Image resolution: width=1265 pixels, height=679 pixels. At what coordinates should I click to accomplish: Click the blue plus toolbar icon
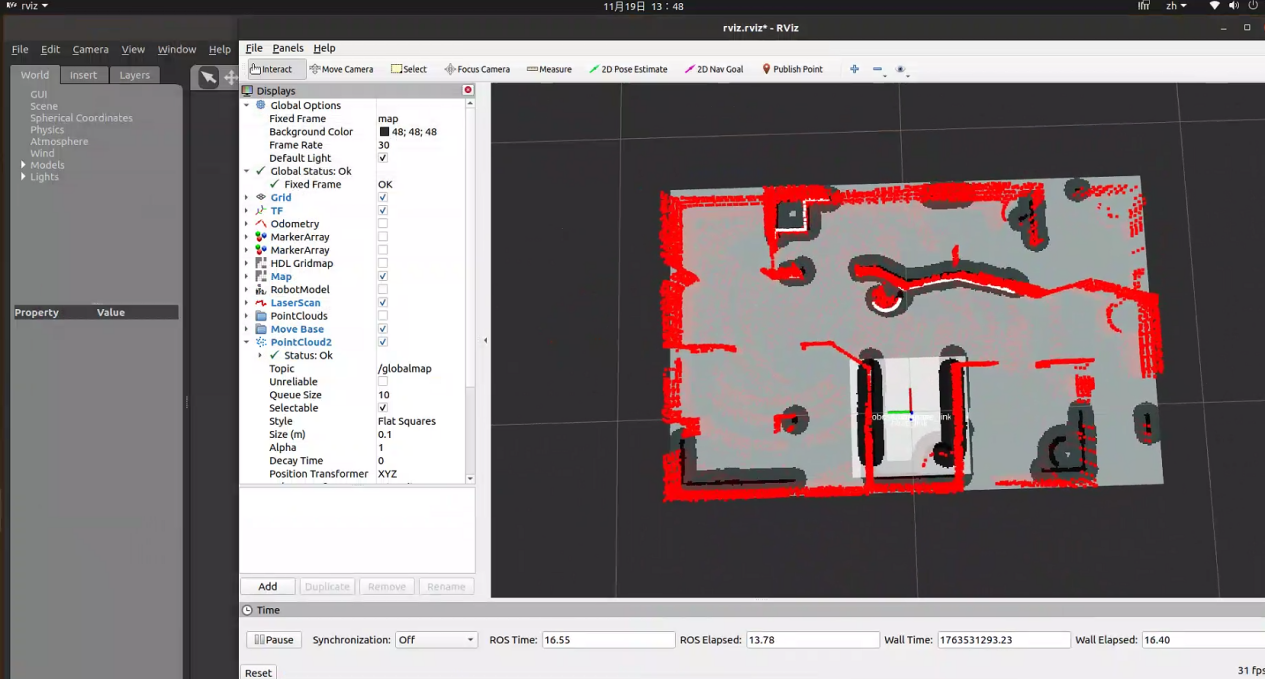pyautogui.click(x=854, y=69)
